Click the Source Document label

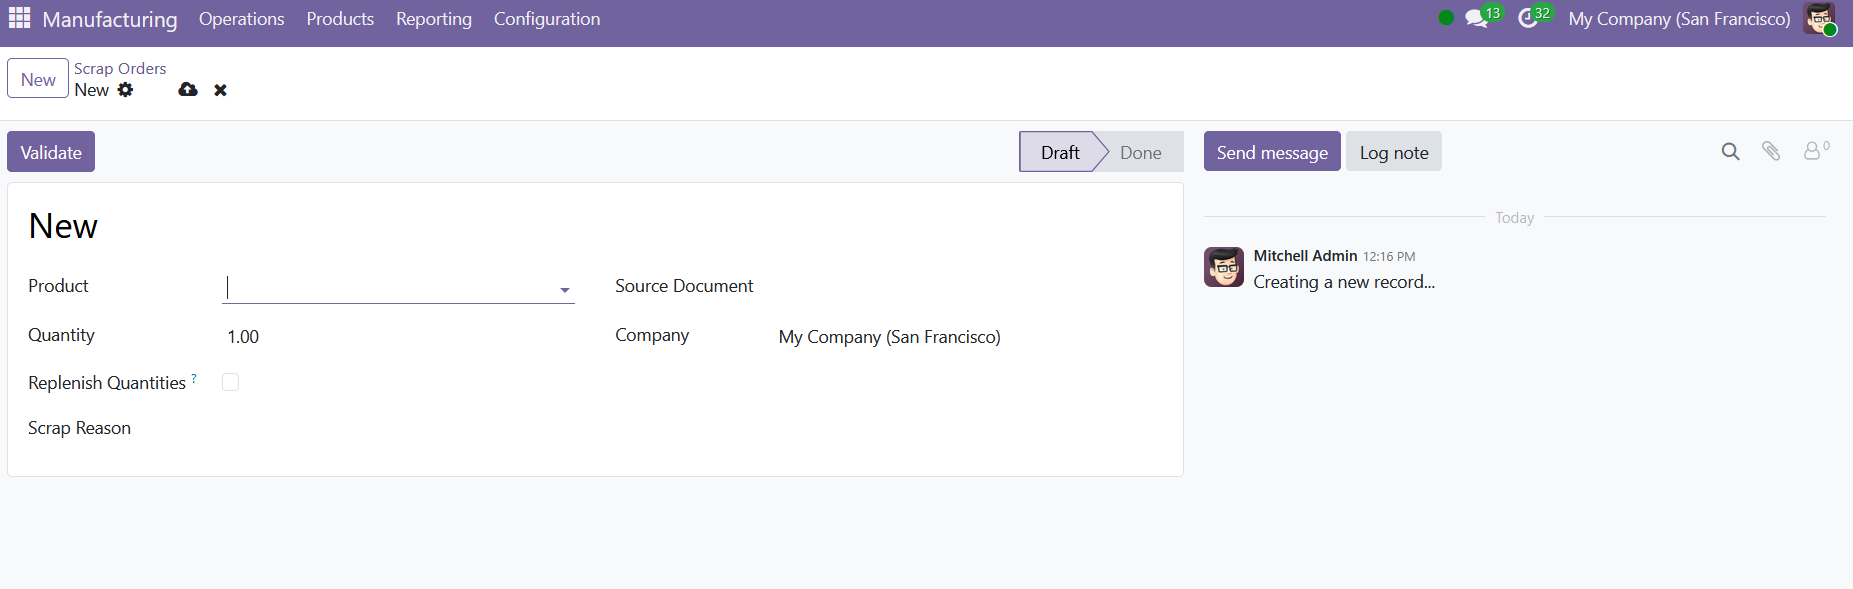tap(684, 286)
